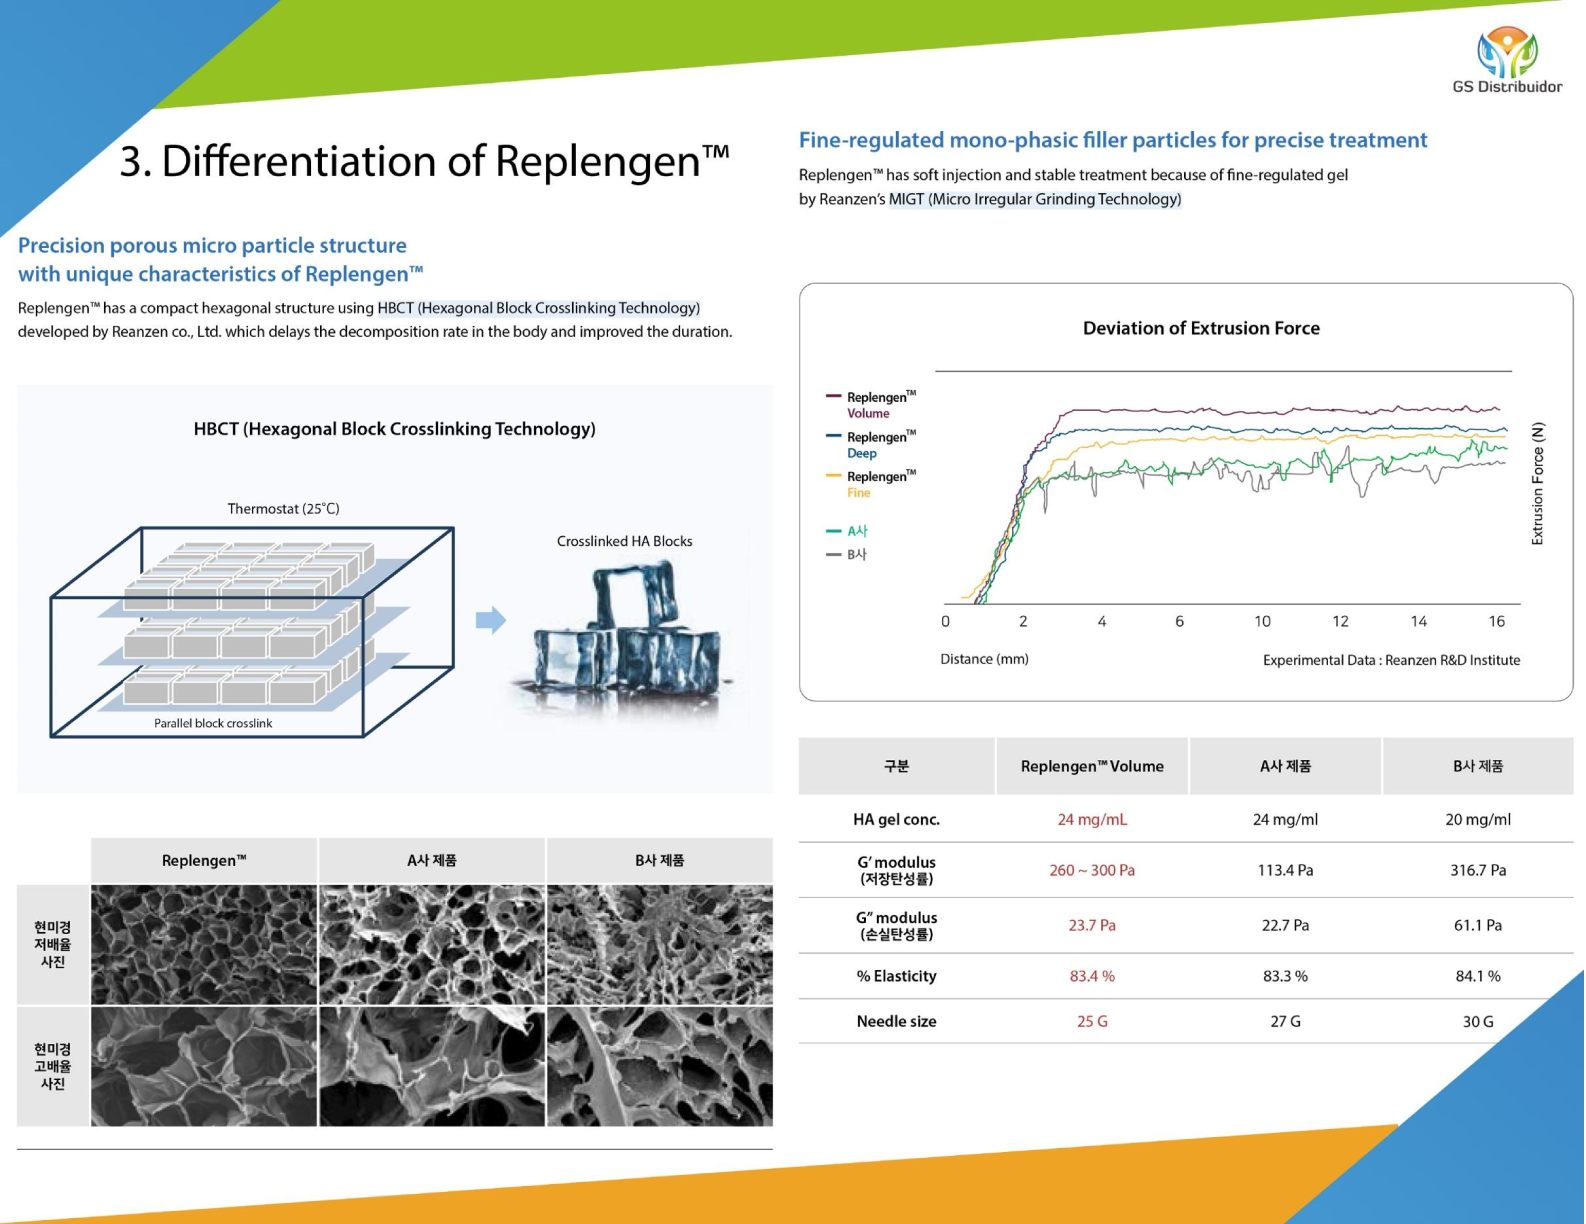Open the A사 제품 low-magnification microscope image
The image size is (1586, 1224).
[432, 944]
